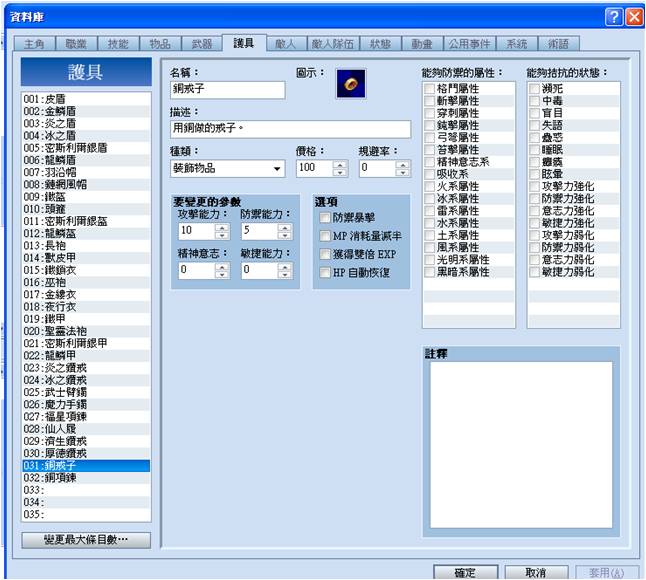The height and width of the screenshot is (580, 646).
Task: Select 030:厚德鑽戒 in the list
Action: coord(86,454)
